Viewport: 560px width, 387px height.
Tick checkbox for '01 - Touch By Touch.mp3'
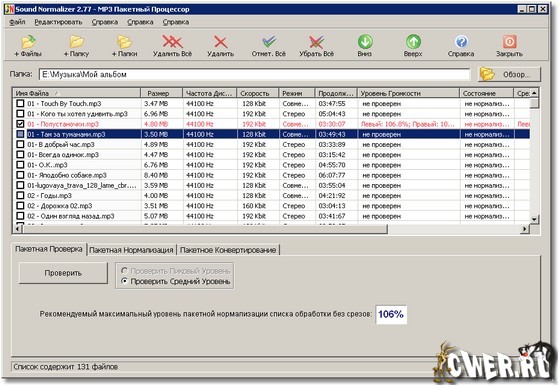click(x=20, y=104)
